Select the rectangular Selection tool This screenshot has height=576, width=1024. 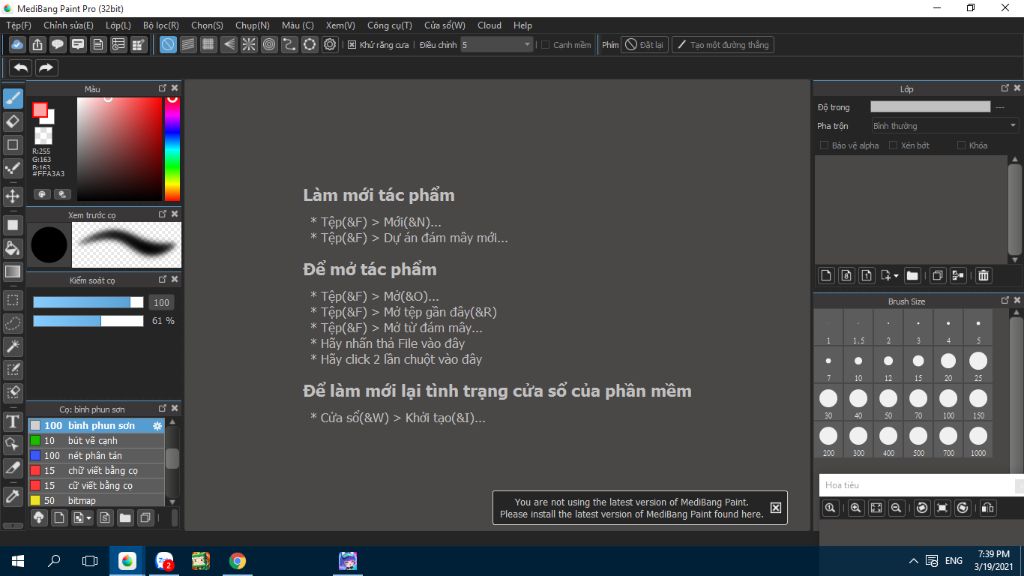pos(12,300)
